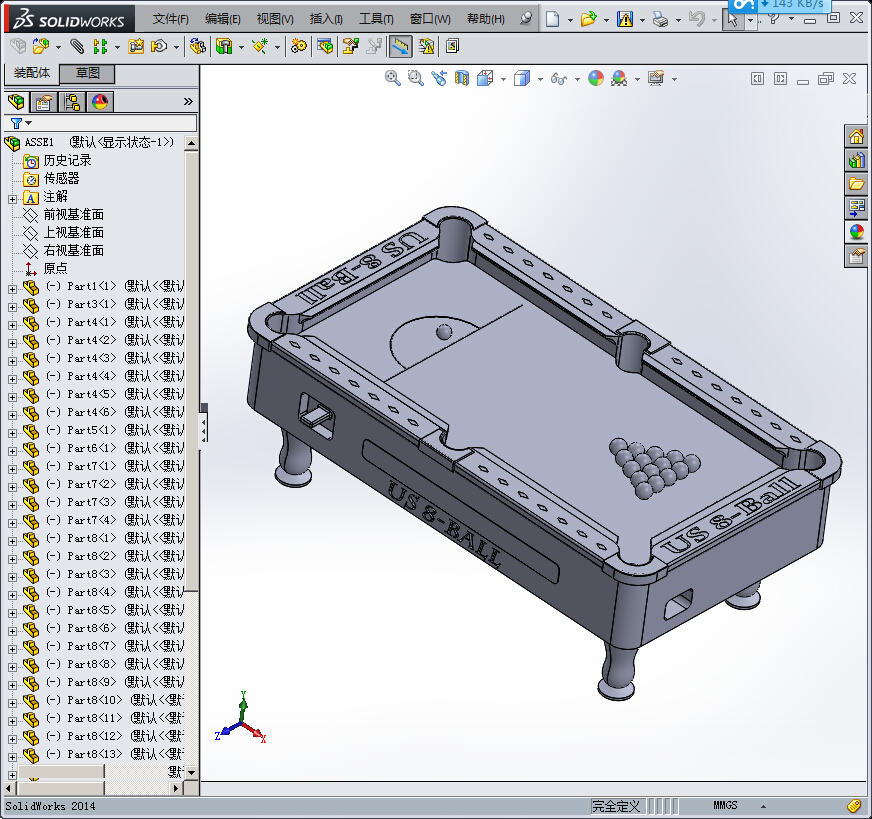Click the Assembly Features icon
Image resolution: width=872 pixels, height=819 pixels.
[x=224, y=46]
